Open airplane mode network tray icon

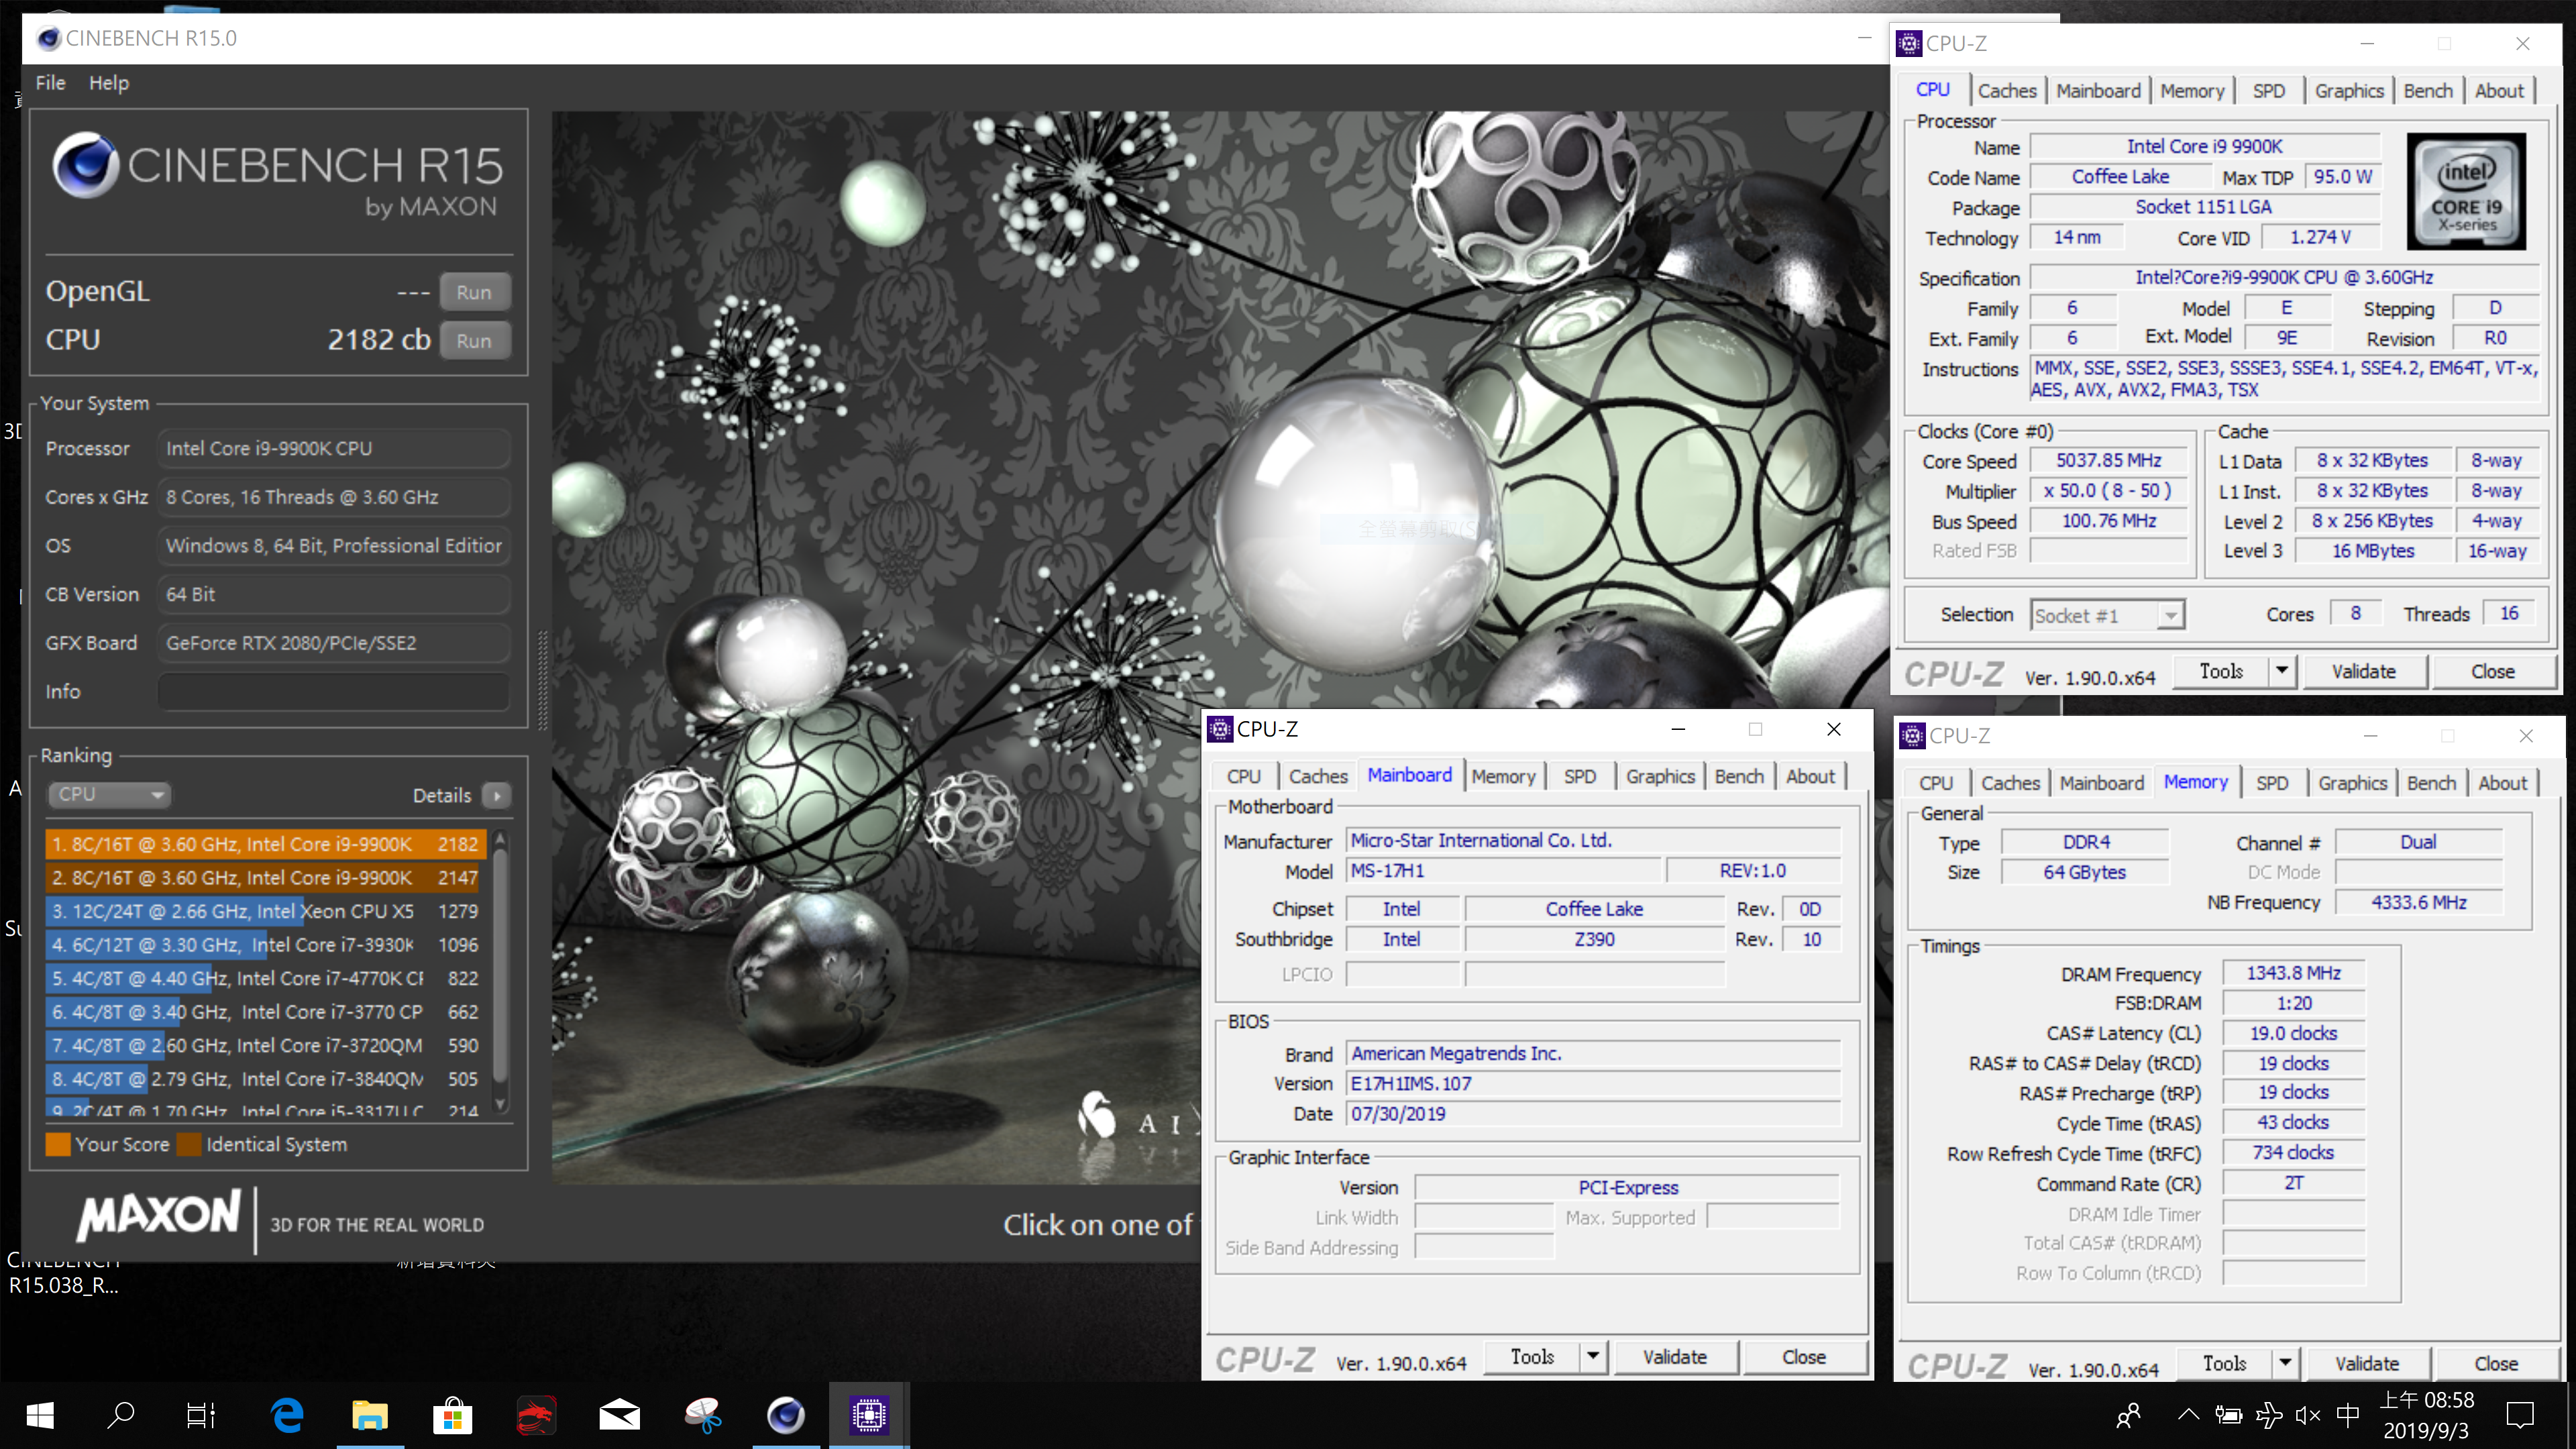click(x=2269, y=1415)
